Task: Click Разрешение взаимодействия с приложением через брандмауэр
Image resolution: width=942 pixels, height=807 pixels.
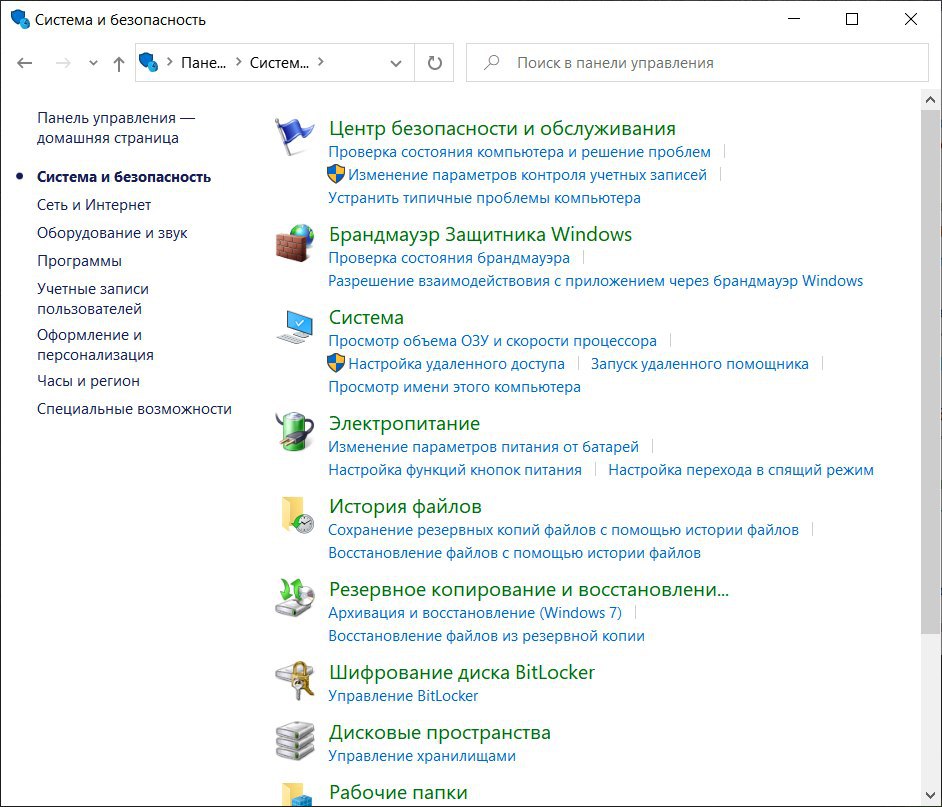Action: (595, 281)
